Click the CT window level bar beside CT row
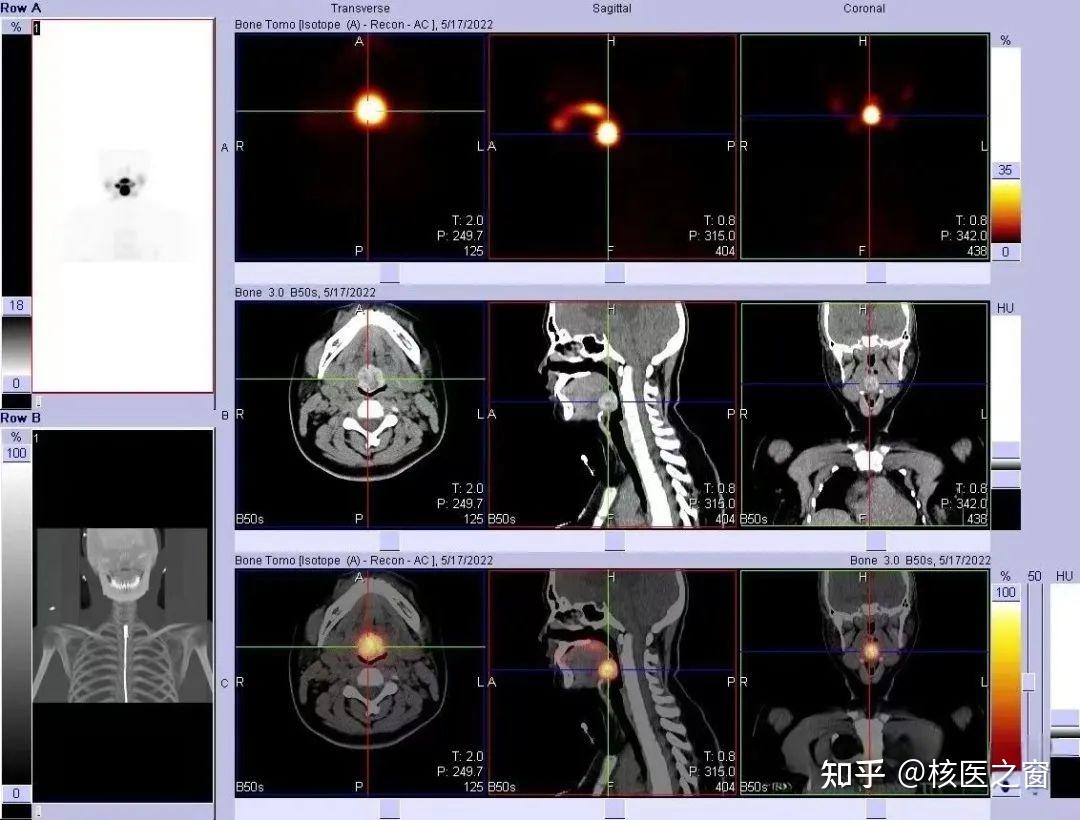The width and height of the screenshot is (1080, 820). click(x=1006, y=422)
